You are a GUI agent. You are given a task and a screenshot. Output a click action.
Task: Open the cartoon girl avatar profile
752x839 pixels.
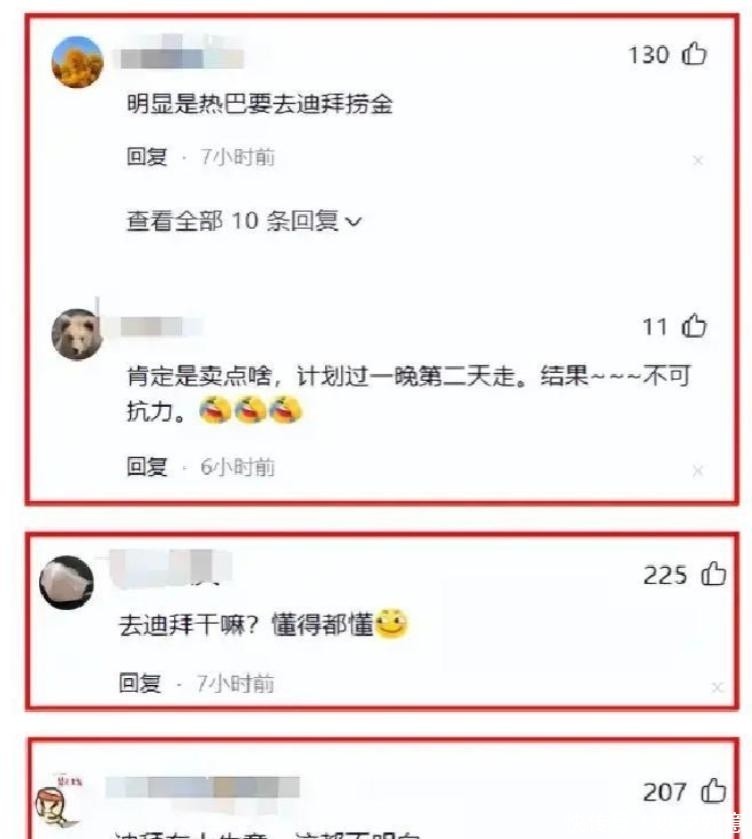tap(58, 800)
